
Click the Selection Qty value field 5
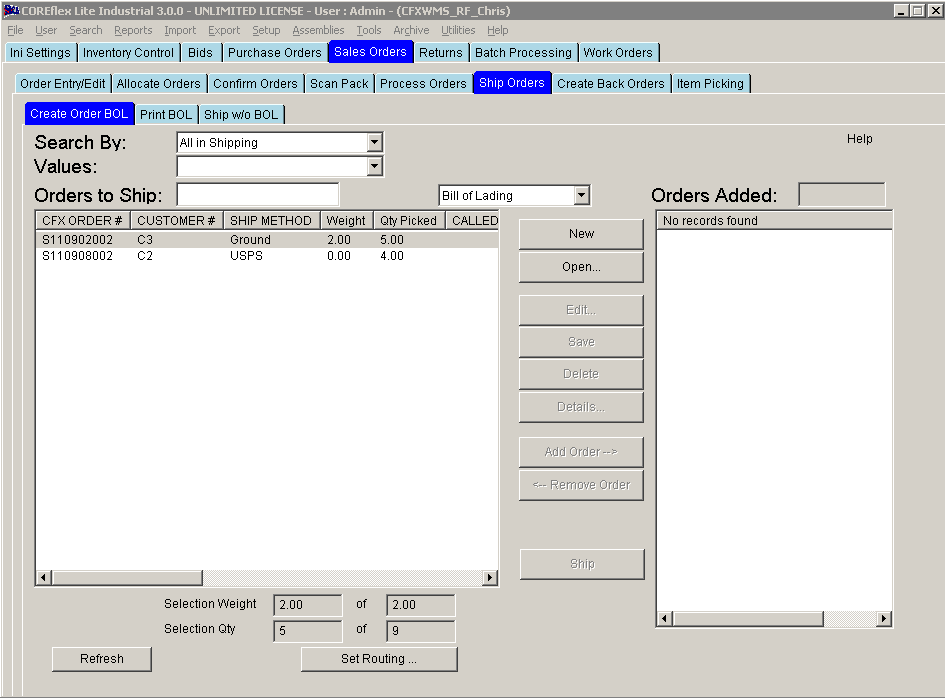(308, 630)
